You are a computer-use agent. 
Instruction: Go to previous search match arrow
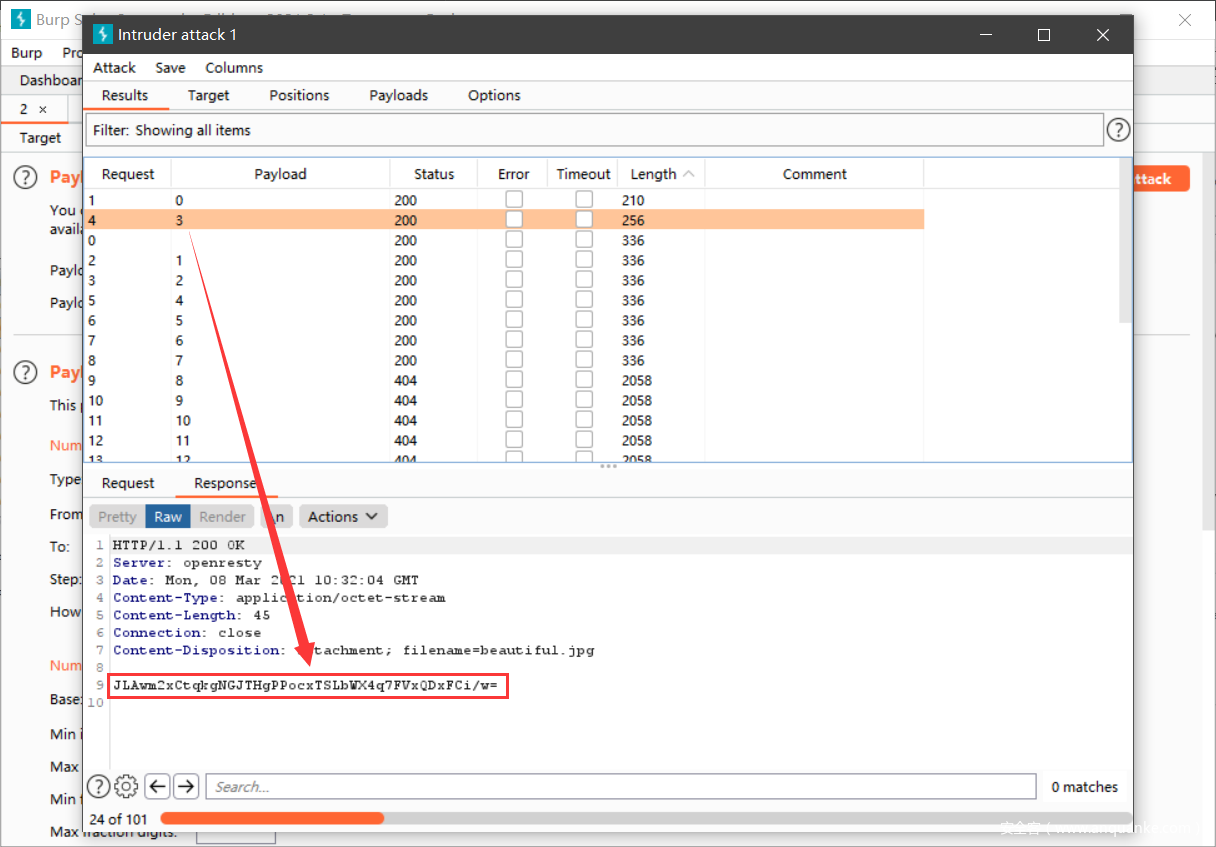click(x=157, y=786)
